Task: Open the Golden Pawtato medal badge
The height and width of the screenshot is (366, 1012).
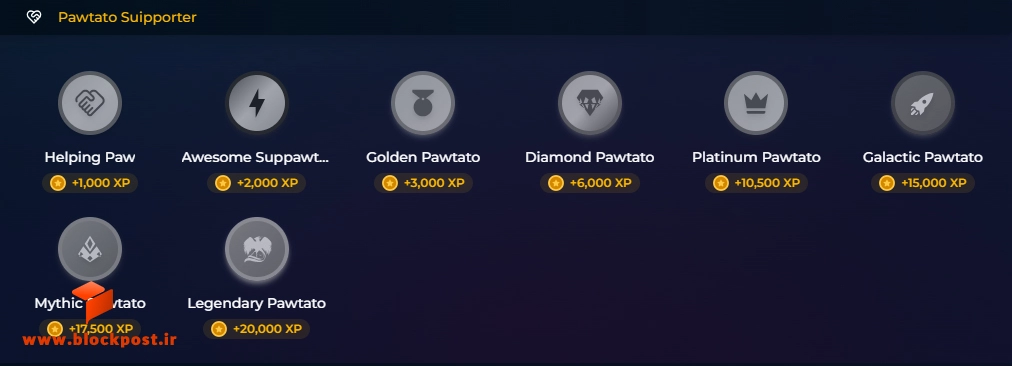Action: click(423, 103)
